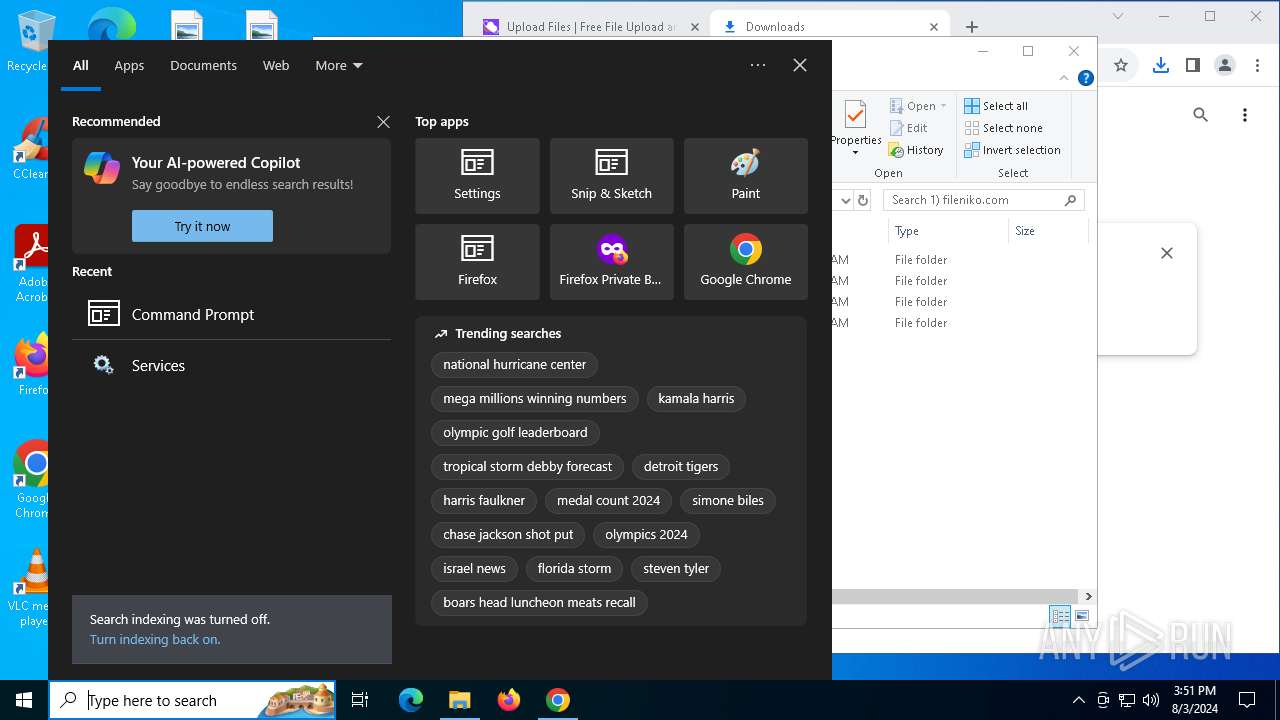The image size is (1280, 720).
Task: Refresh the Explorer folder view
Action: pyautogui.click(x=863, y=200)
